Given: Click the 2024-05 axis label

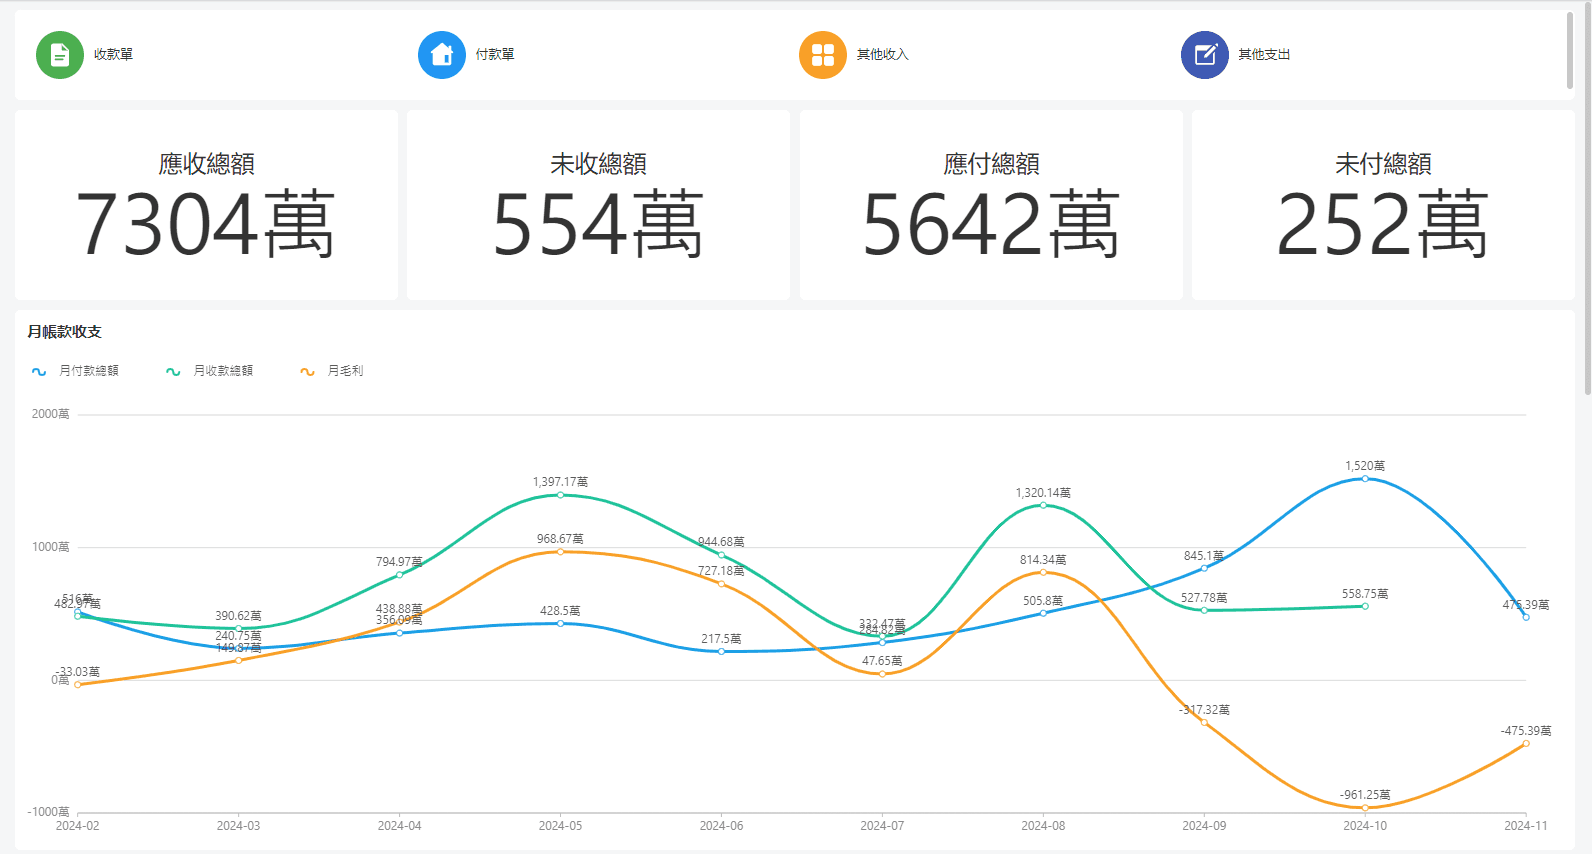Looking at the screenshot, I should (x=560, y=826).
